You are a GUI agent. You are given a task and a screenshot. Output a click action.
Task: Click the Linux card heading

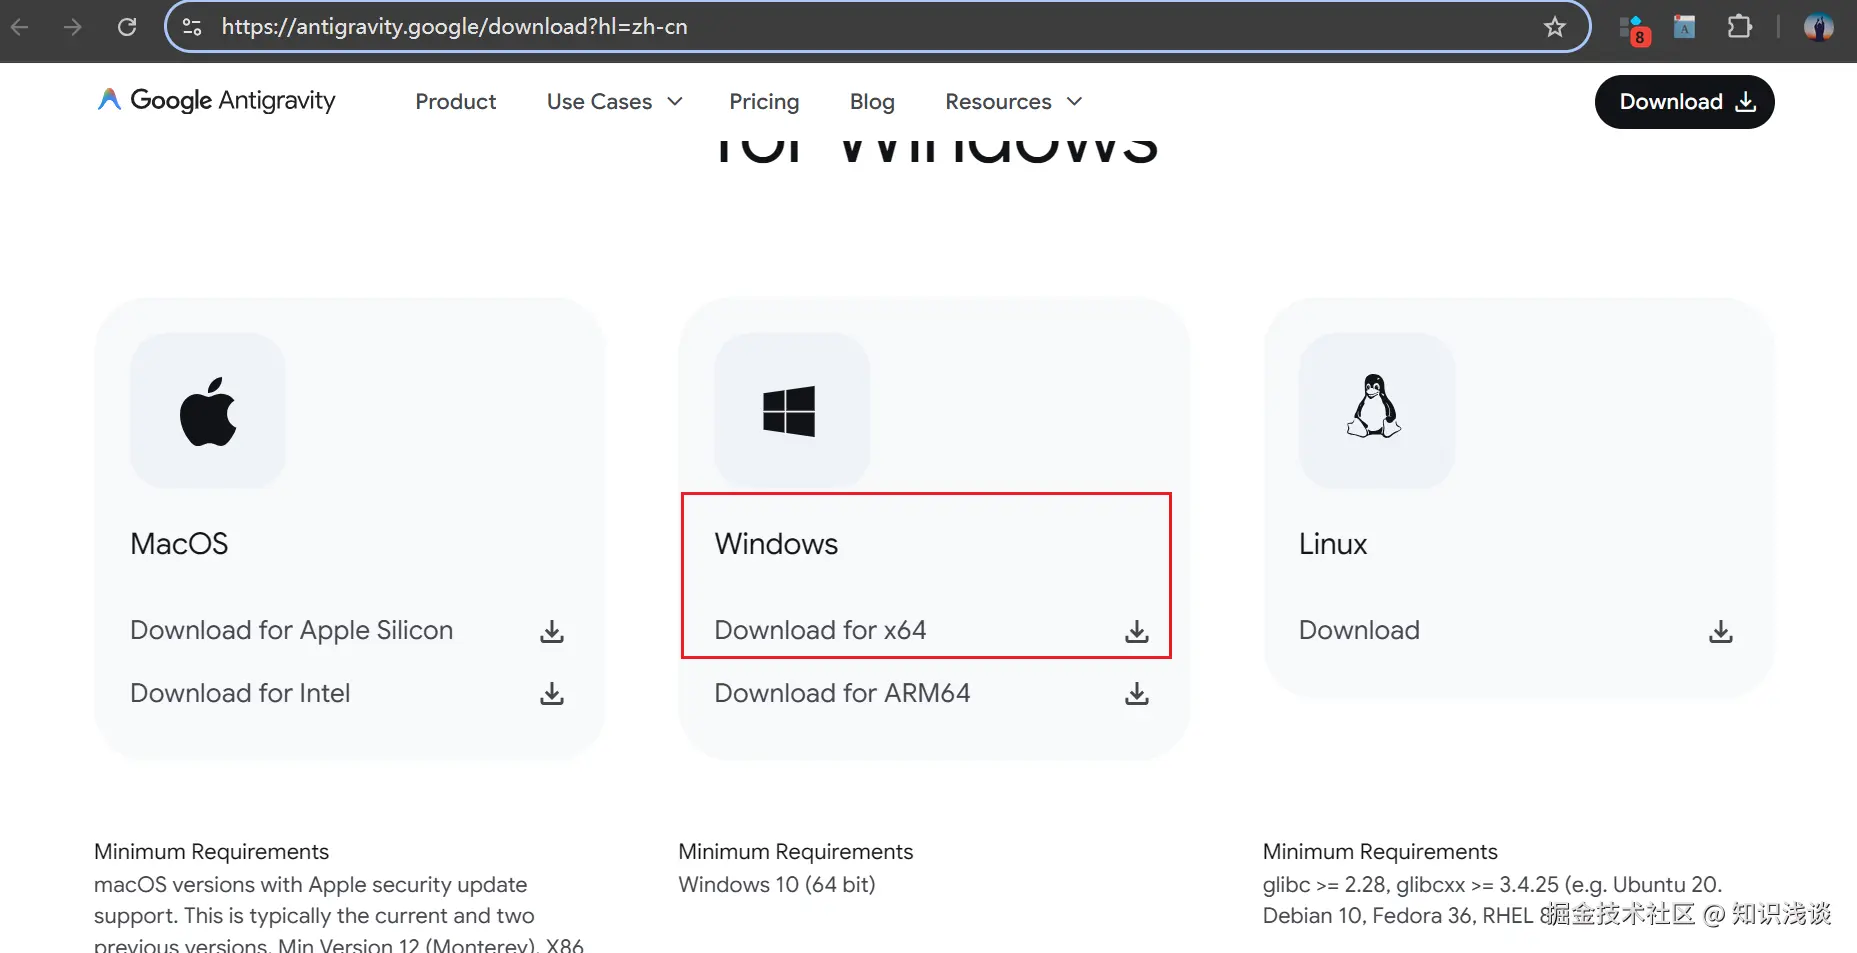(1332, 544)
